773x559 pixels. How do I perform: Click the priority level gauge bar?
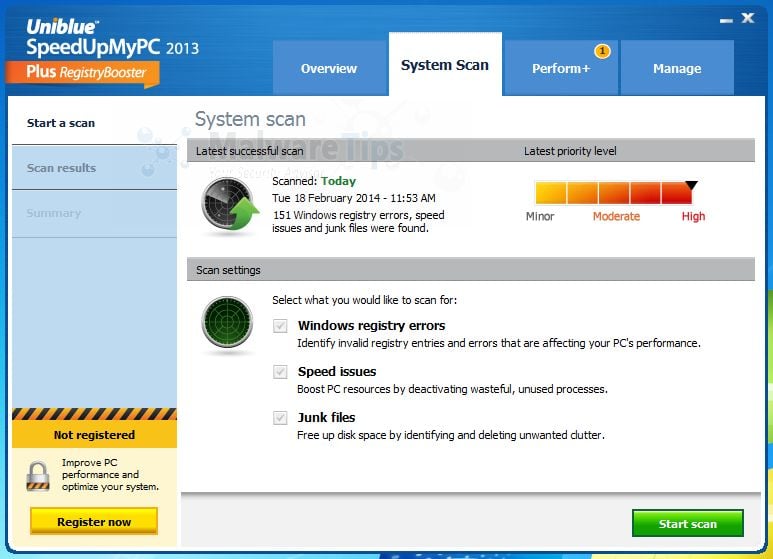click(614, 192)
